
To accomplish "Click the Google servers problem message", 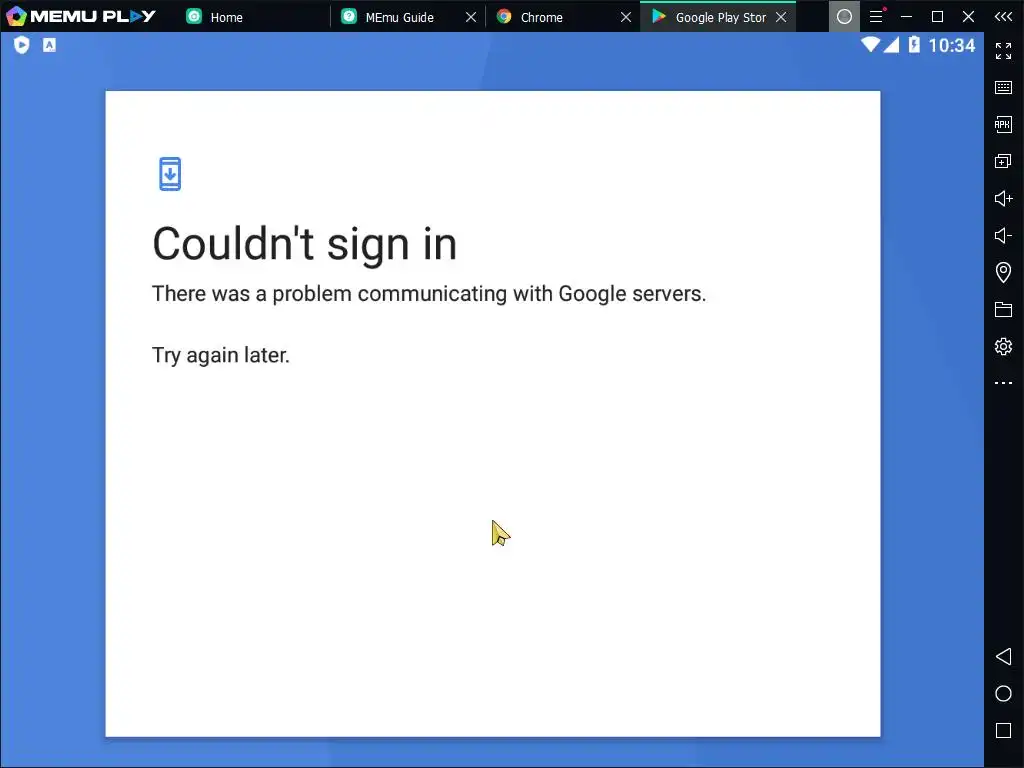I will tap(428, 294).
